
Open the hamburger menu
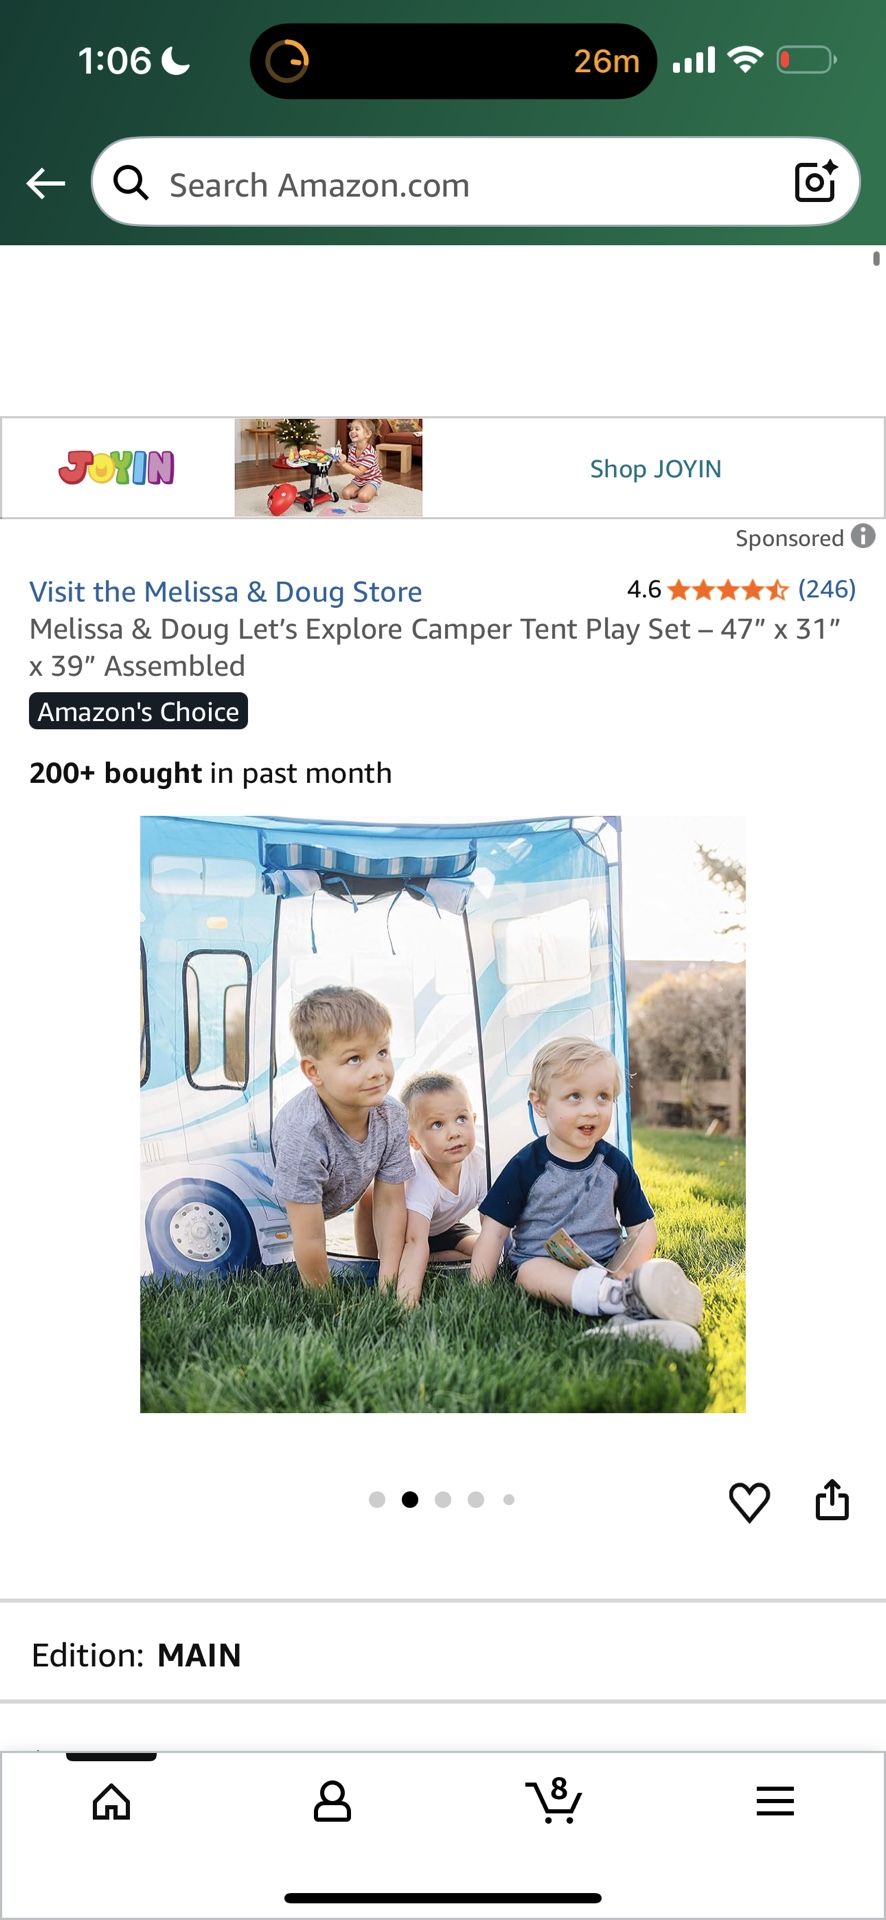coord(775,1801)
